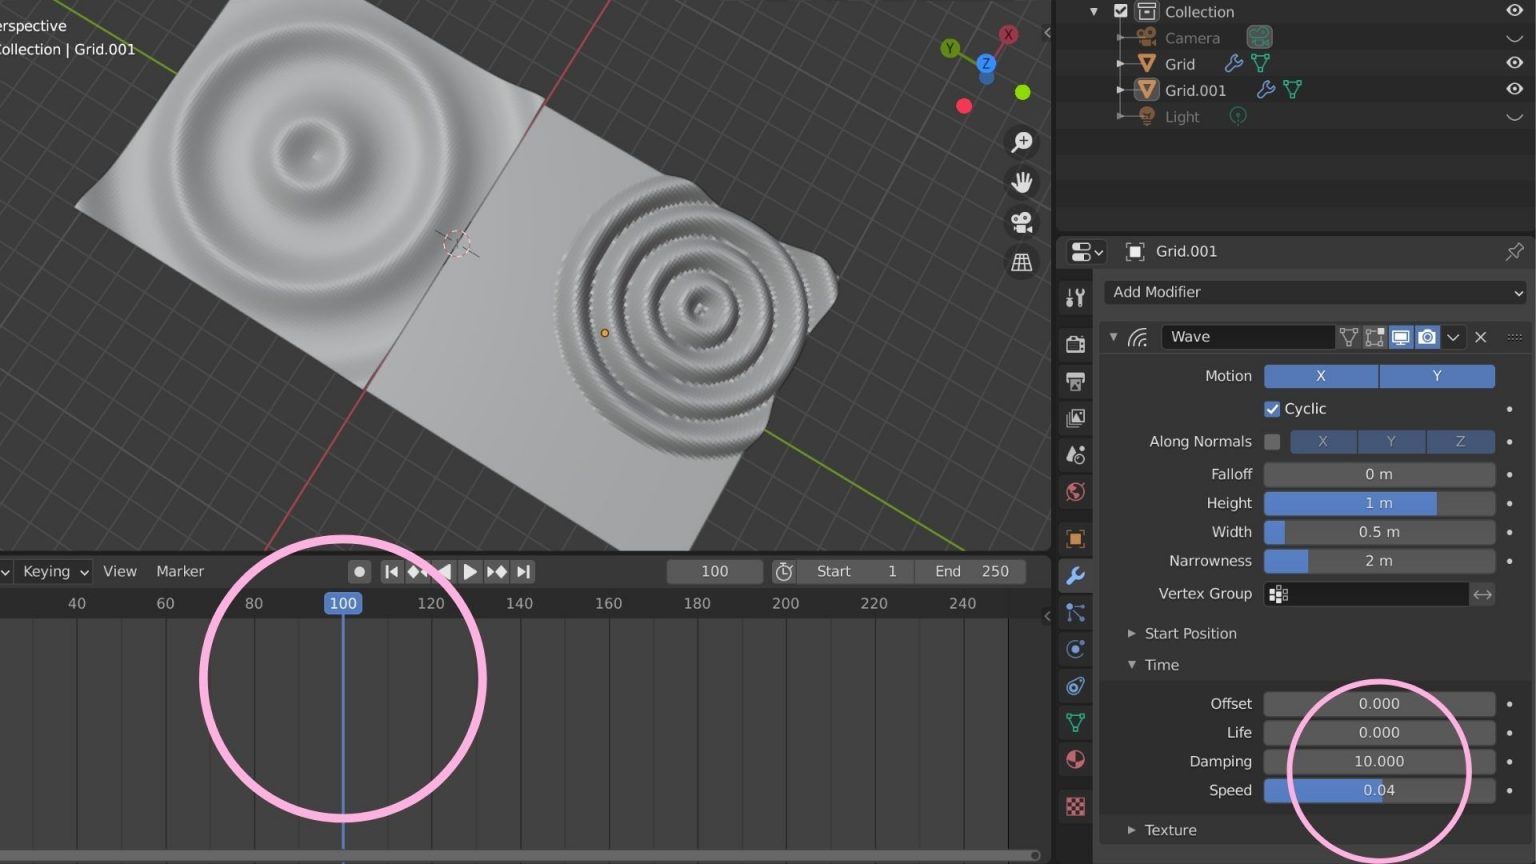Delete the Wave modifier with the X
1536x864 pixels.
[1479, 337]
